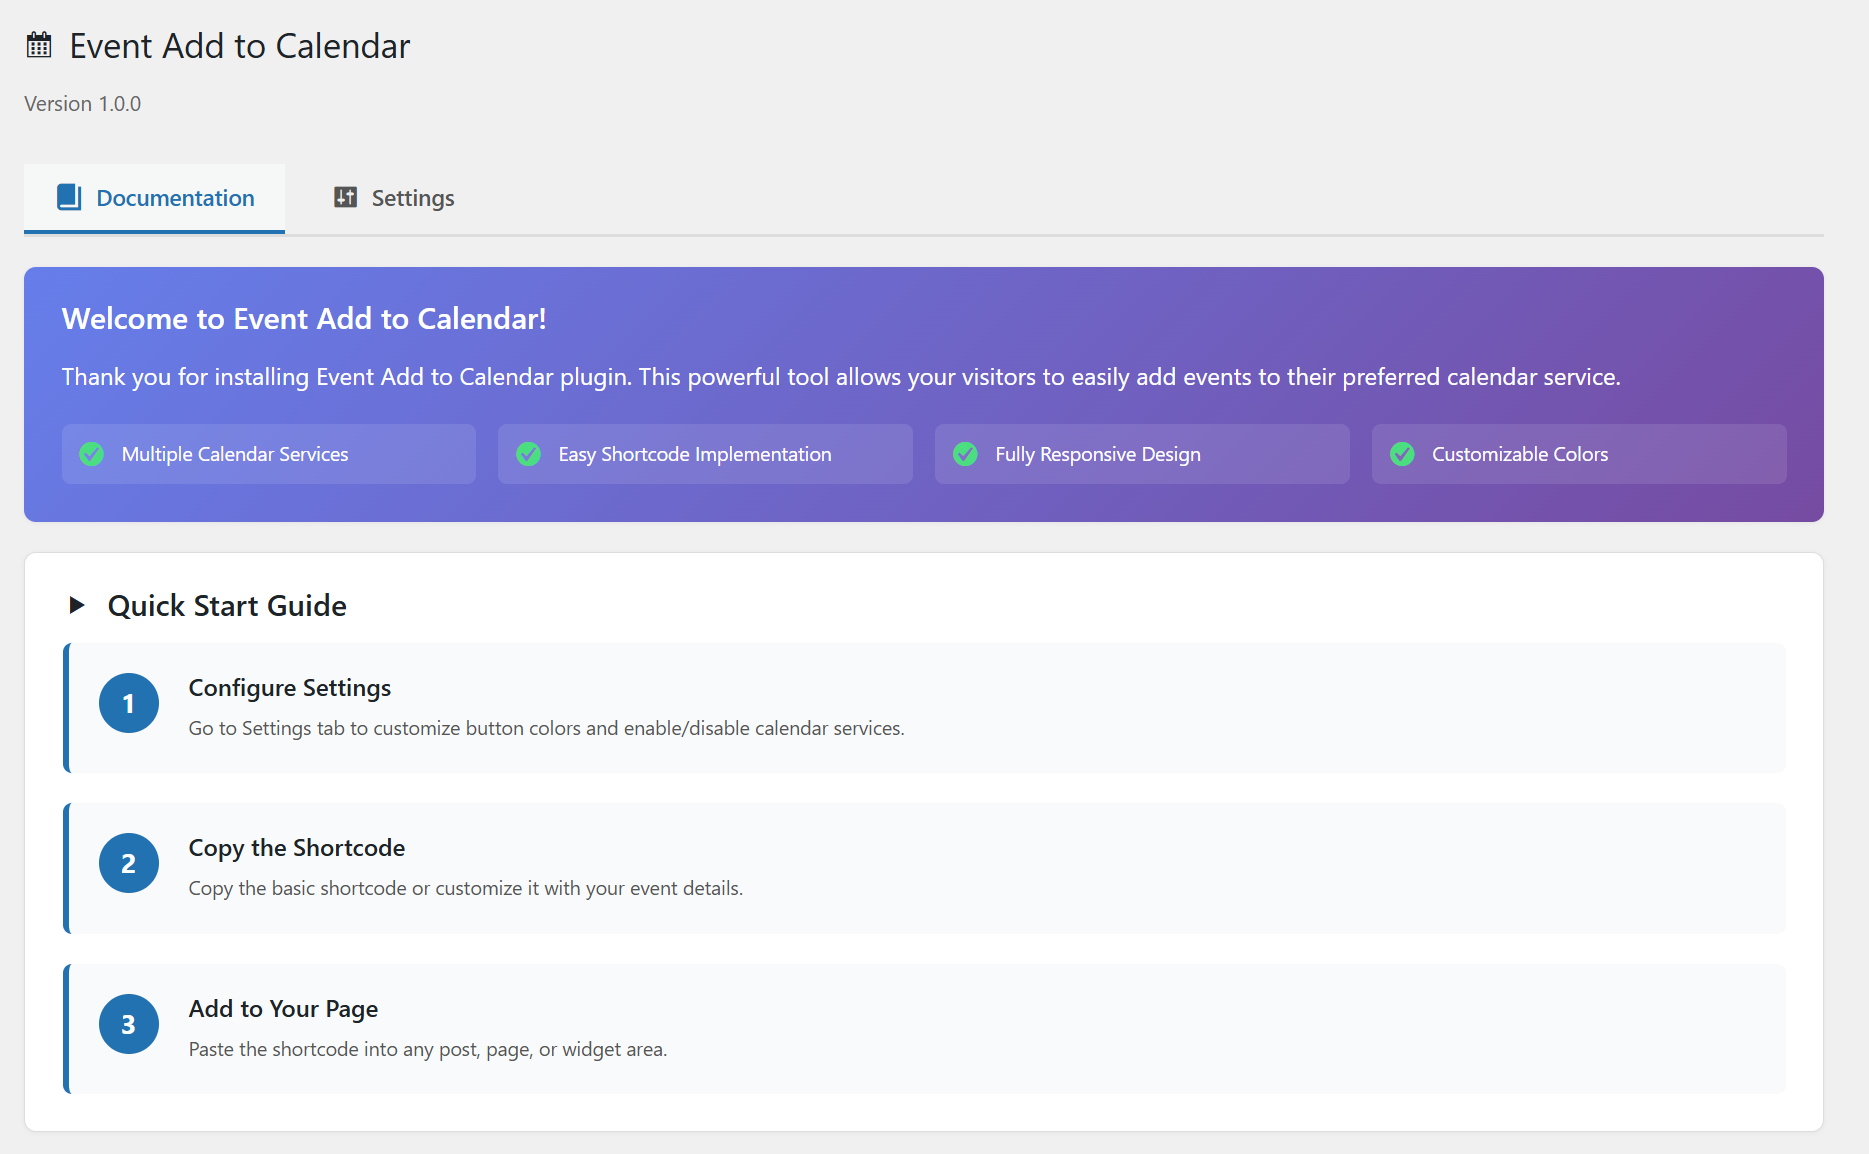The width and height of the screenshot is (1869, 1154).
Task: Click the Copy the Shortcode step heading
Action: point(297,848)
